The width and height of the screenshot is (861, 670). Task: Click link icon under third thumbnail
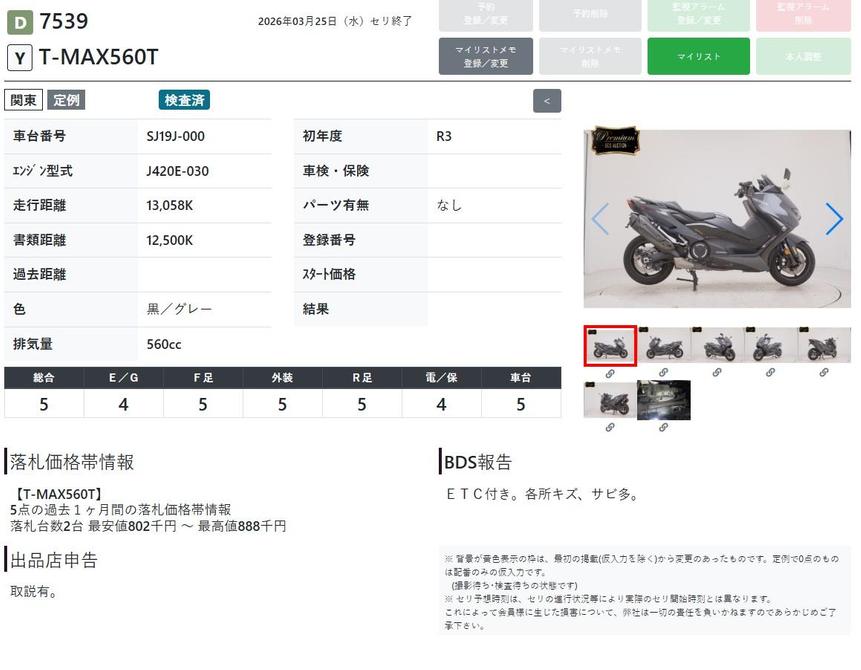(x=717, y=373)
